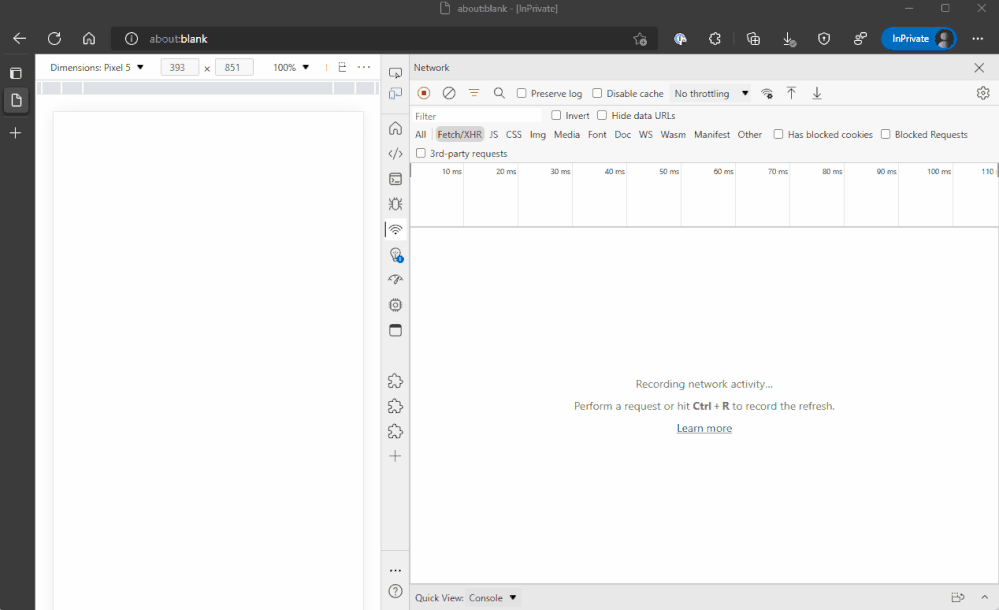Viewport: 999px width, 610px height.
Task: Open Network settings gear icon
Action: click(983, 93)
